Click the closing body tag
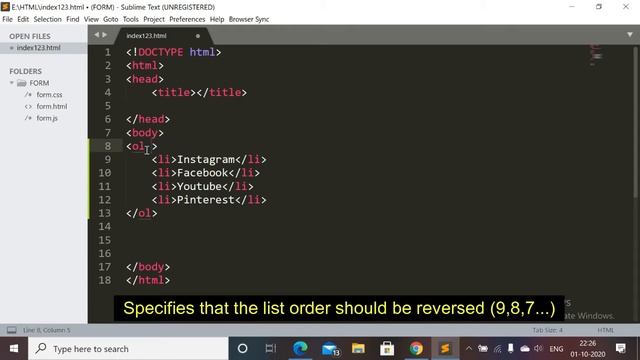The width and height of the screenshot is (640, 360). tap(148, 267)
